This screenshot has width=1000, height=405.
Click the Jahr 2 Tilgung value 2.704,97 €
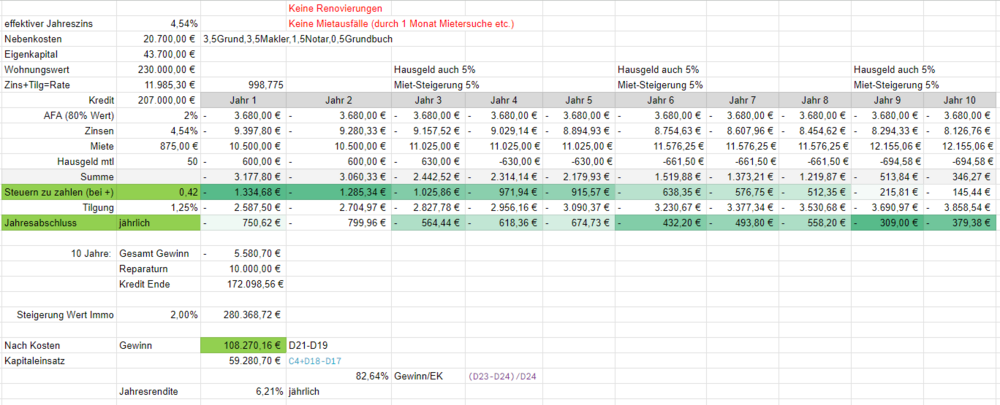point(364,207)
